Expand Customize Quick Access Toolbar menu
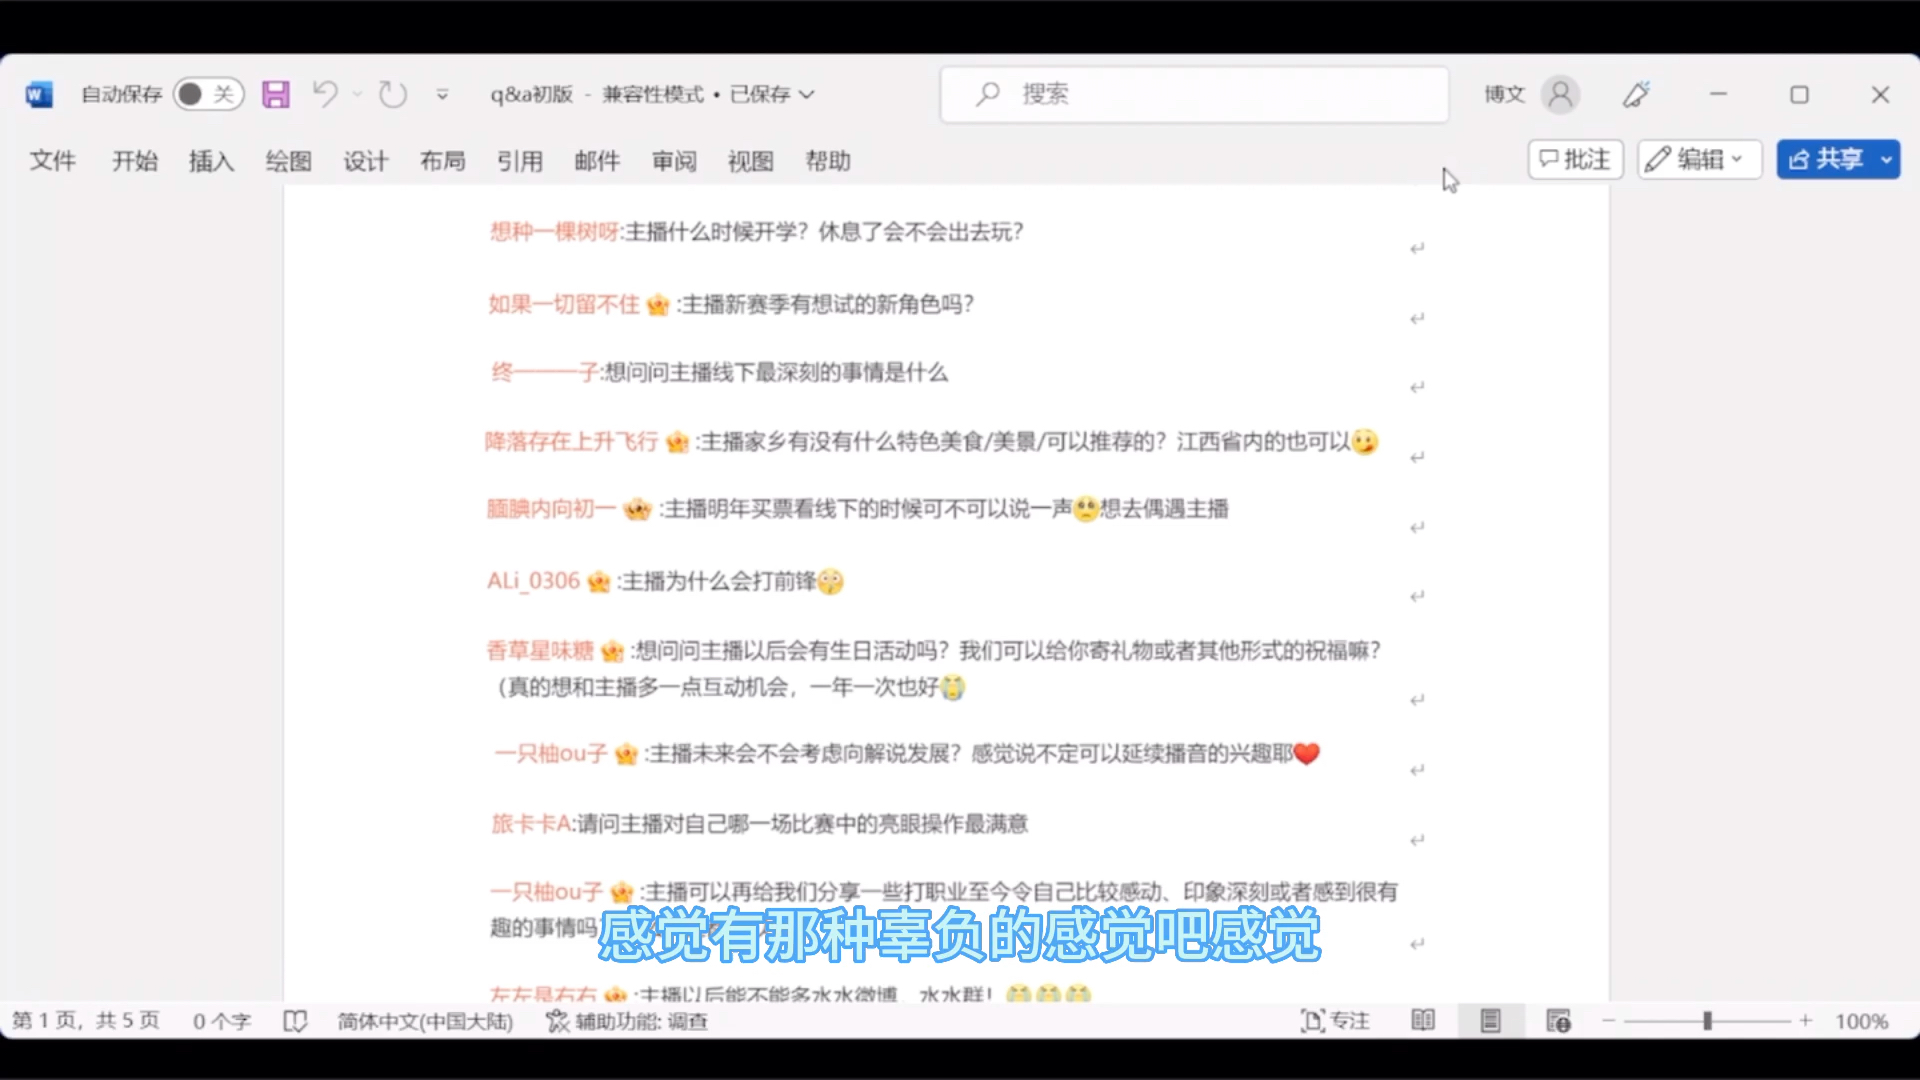The image size is (1920, 1080). point(442,94)
